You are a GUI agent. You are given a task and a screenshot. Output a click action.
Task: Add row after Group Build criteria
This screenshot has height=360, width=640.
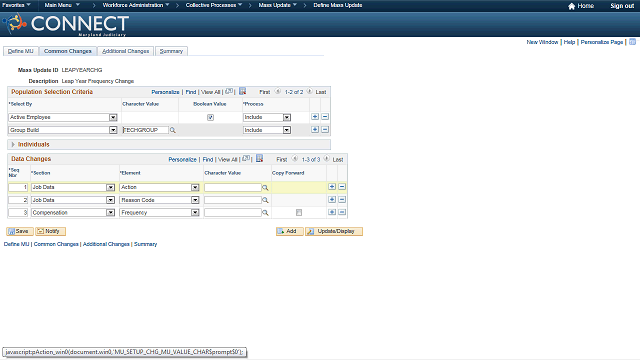[x=315, y=129]
